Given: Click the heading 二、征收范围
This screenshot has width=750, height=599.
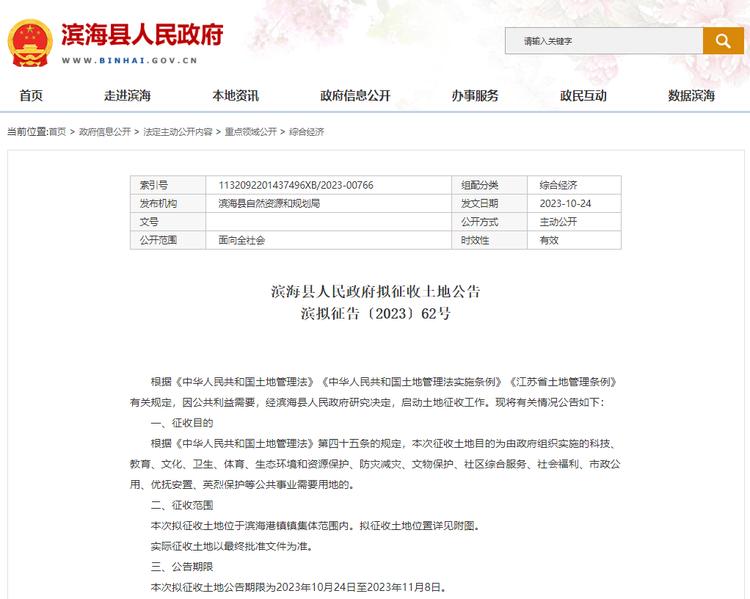Looking at the screenshot, I should tap(182, 505).
